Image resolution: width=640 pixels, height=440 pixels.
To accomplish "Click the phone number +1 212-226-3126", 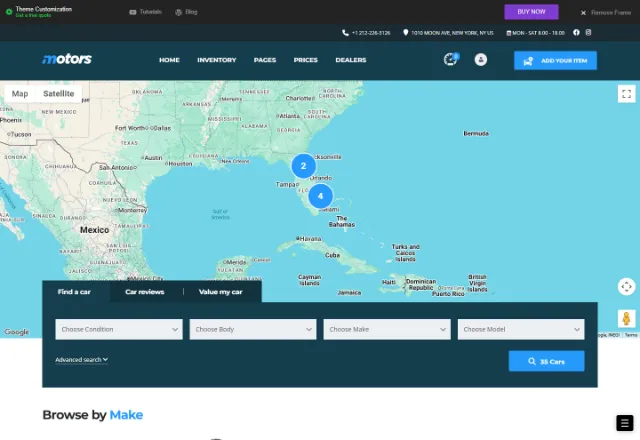I will click(x=371, y=33).
